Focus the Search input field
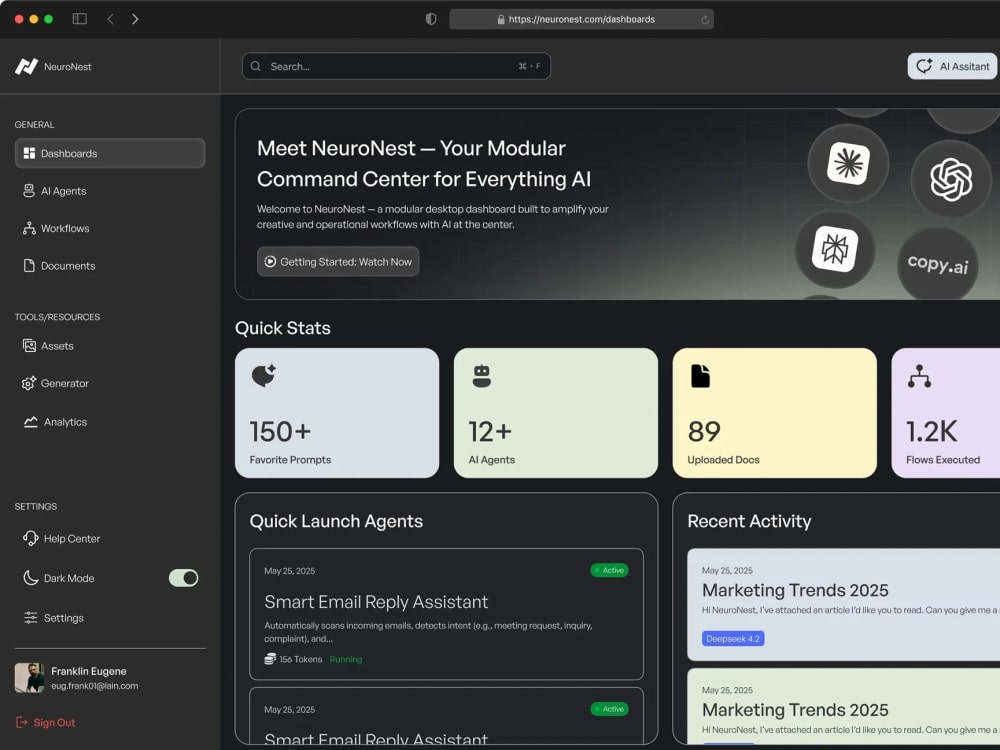The width and height of the screenshot is (1000, 750). tap(396, 66)
